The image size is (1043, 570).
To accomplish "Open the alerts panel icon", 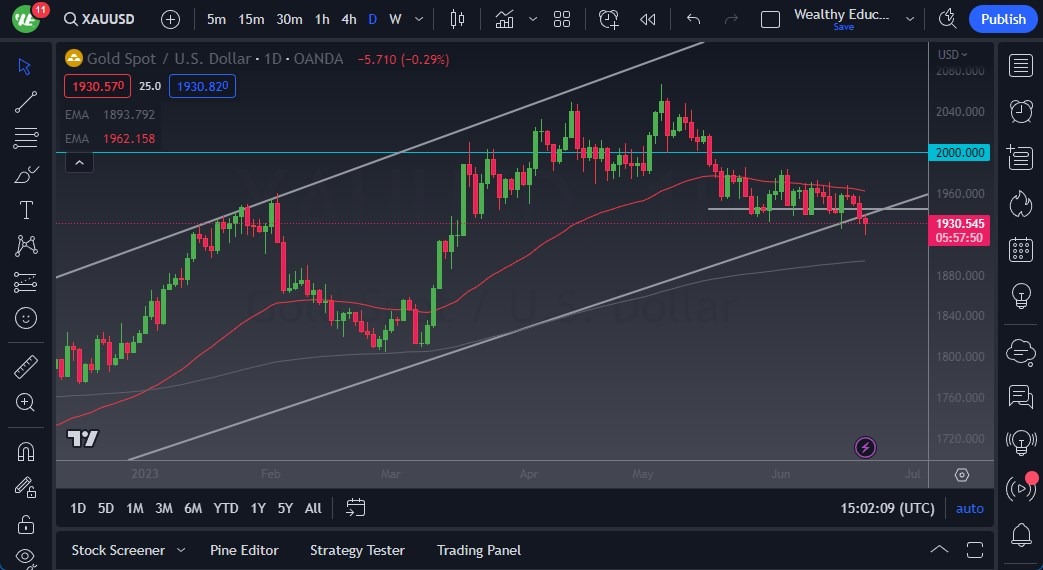I will 1020,110.
